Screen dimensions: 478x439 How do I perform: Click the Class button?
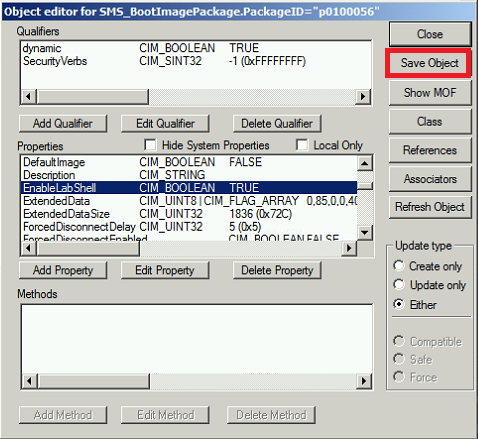[x=430, y=122]
